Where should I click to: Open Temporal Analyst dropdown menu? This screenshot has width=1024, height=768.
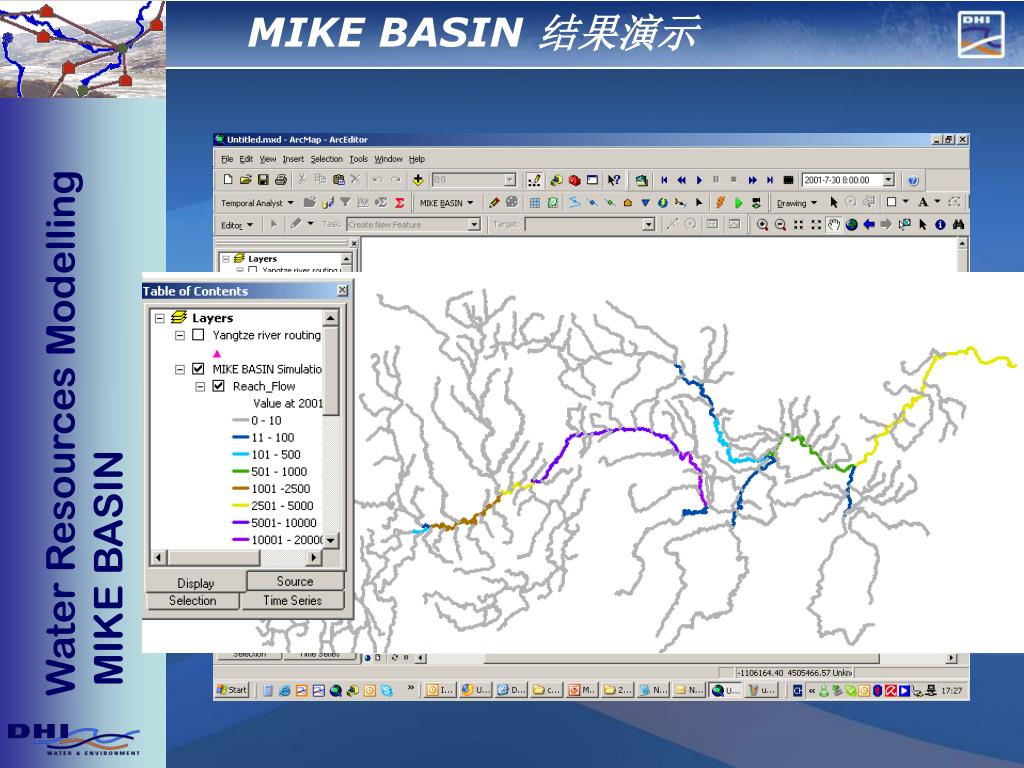(257, 203)
